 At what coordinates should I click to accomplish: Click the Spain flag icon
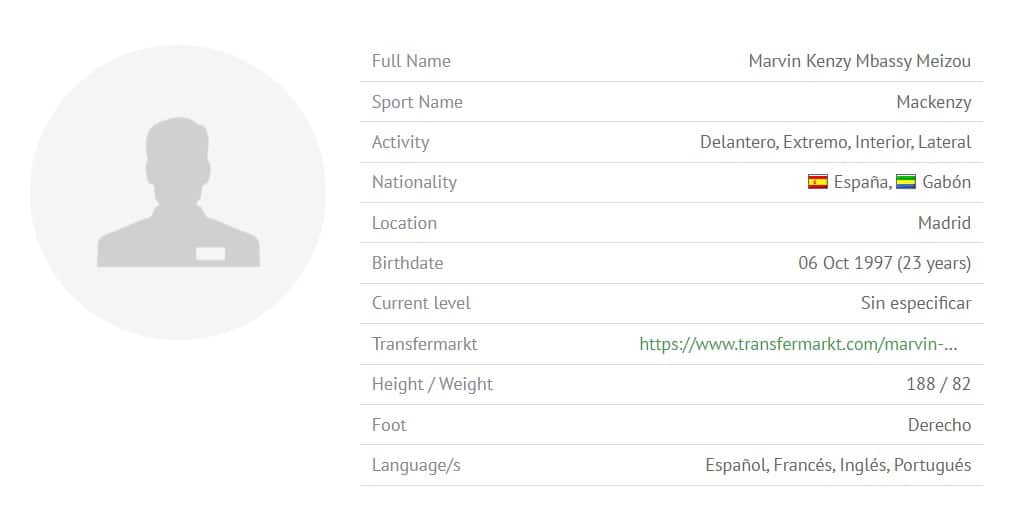[817, 181]
